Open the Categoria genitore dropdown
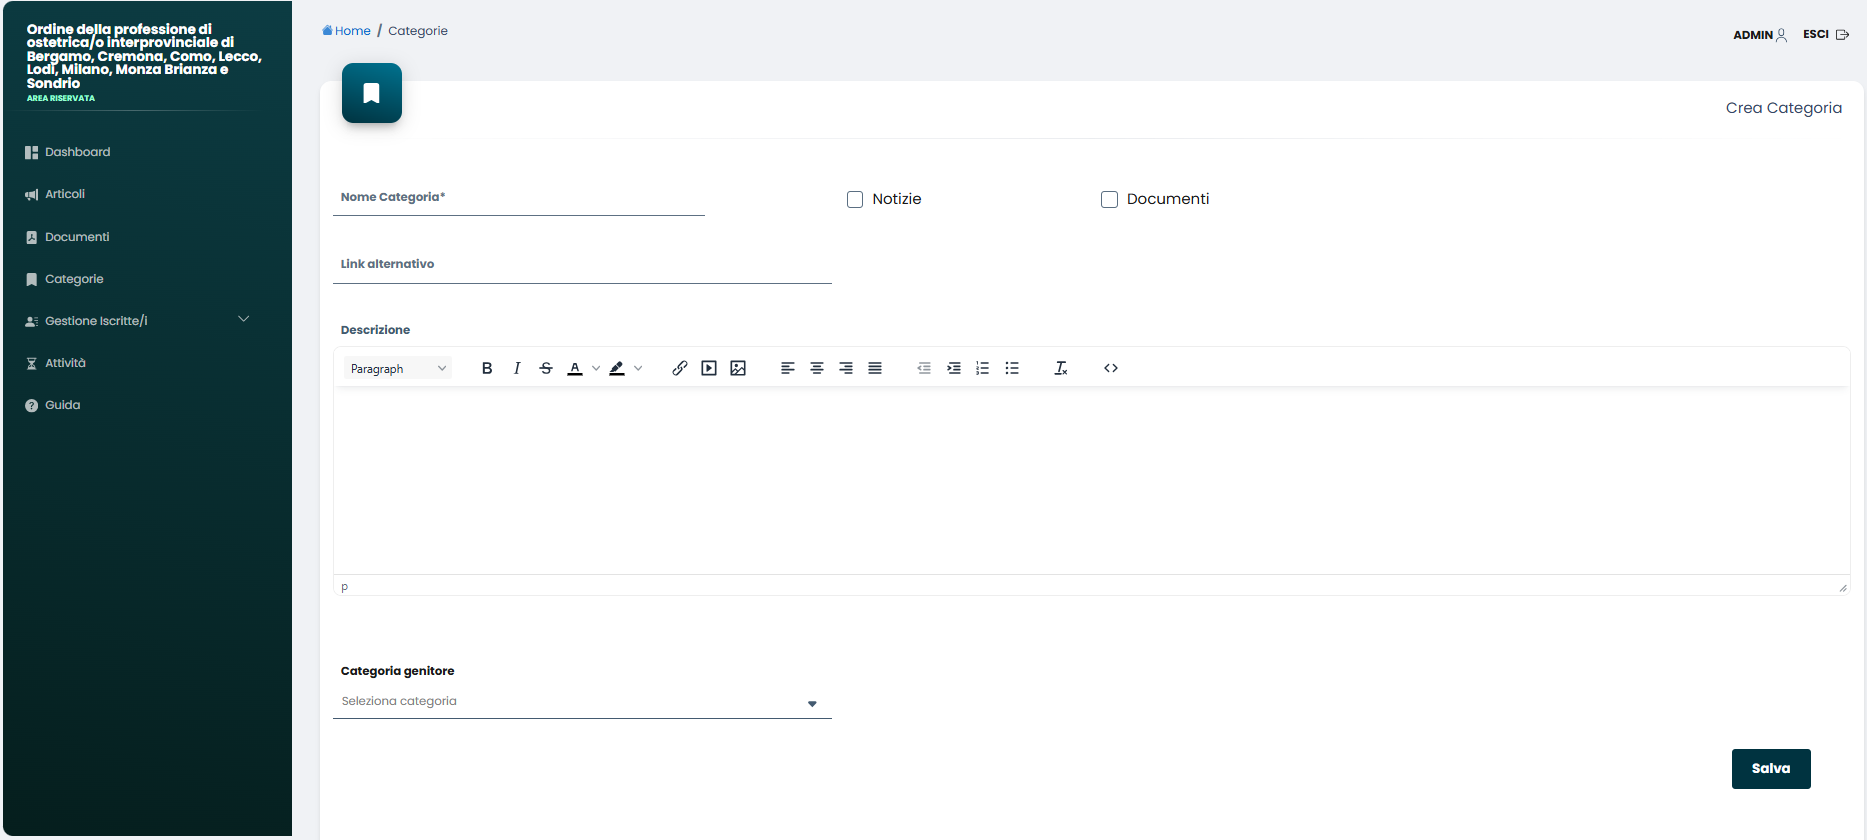 tap(582, 702)
